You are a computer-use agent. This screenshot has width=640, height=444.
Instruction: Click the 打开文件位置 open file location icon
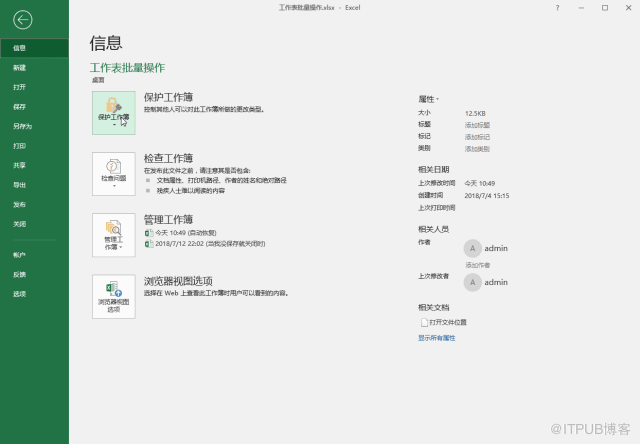tap(424, 323)
